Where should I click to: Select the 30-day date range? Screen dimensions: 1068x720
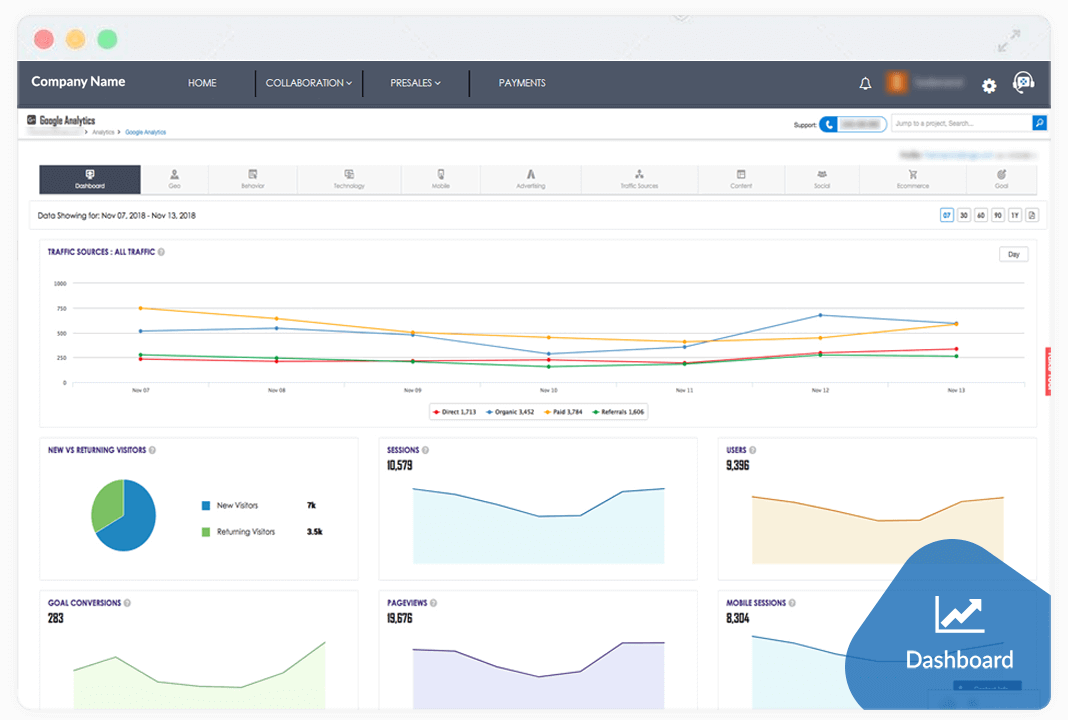tap(962, 214)
